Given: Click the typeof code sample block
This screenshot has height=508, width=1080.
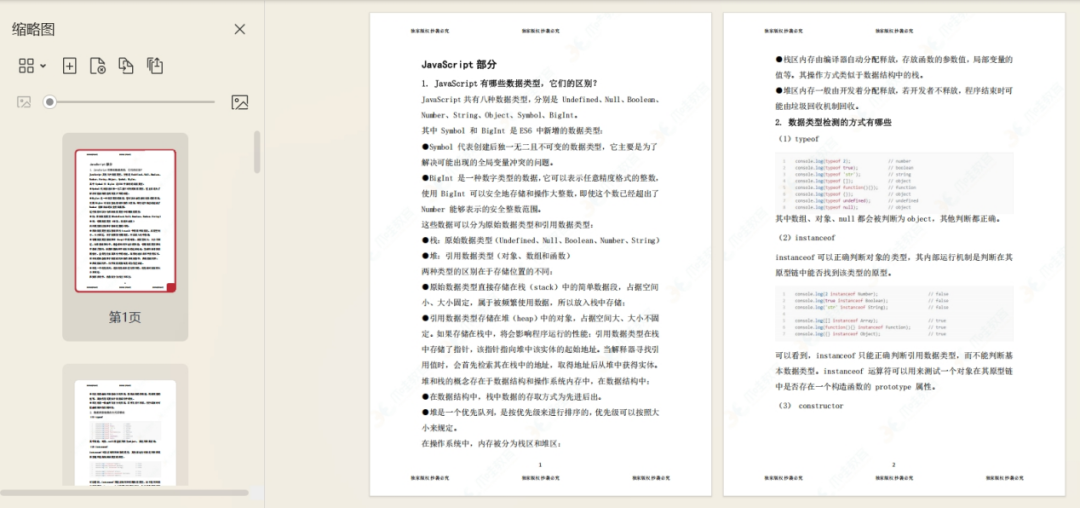Looking at the screenshot, I should [894, 183].
